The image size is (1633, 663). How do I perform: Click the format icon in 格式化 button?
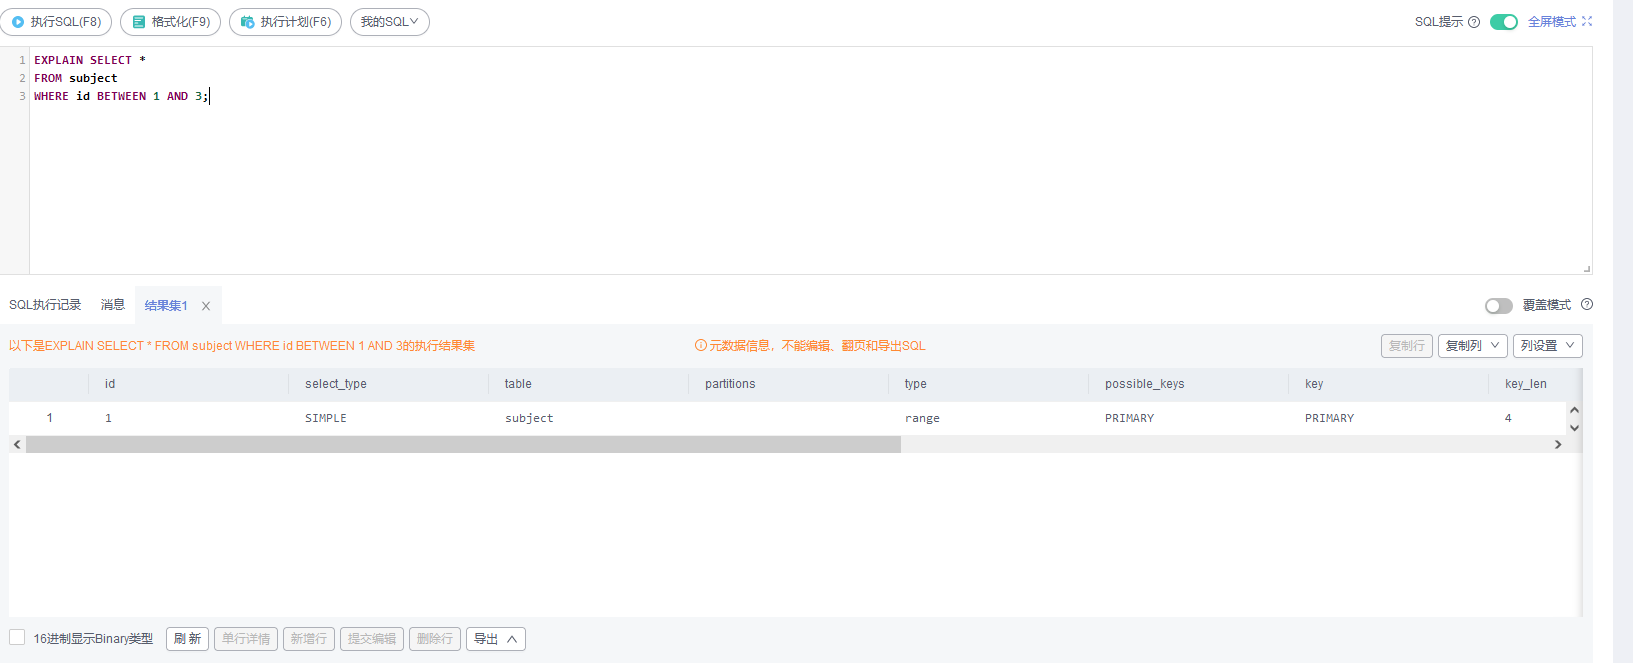(139, 22)
